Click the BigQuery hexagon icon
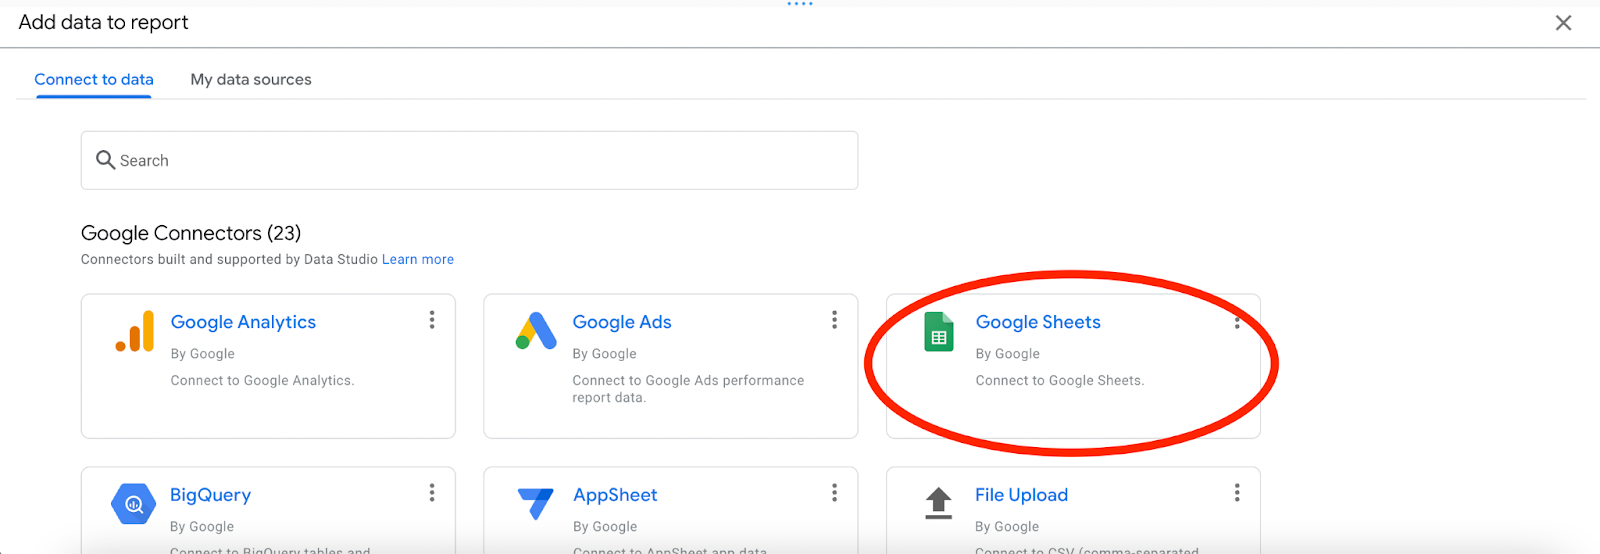 click(134, 504)
